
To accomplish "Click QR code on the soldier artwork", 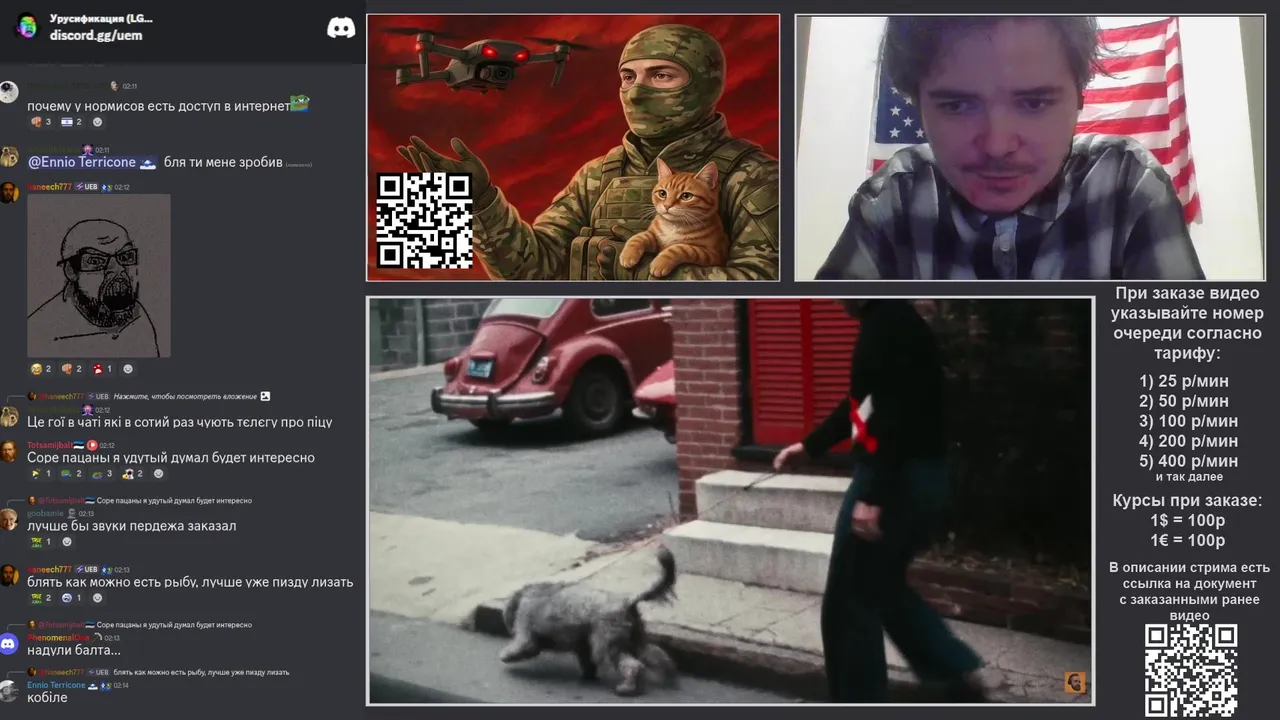I will click(424, 220).
